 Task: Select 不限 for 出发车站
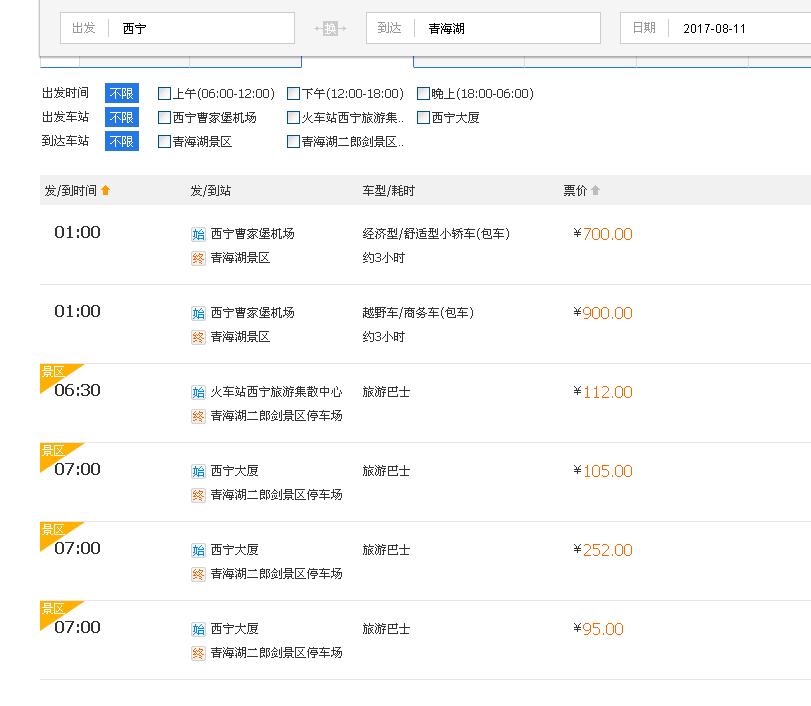(x=122, y=117)
